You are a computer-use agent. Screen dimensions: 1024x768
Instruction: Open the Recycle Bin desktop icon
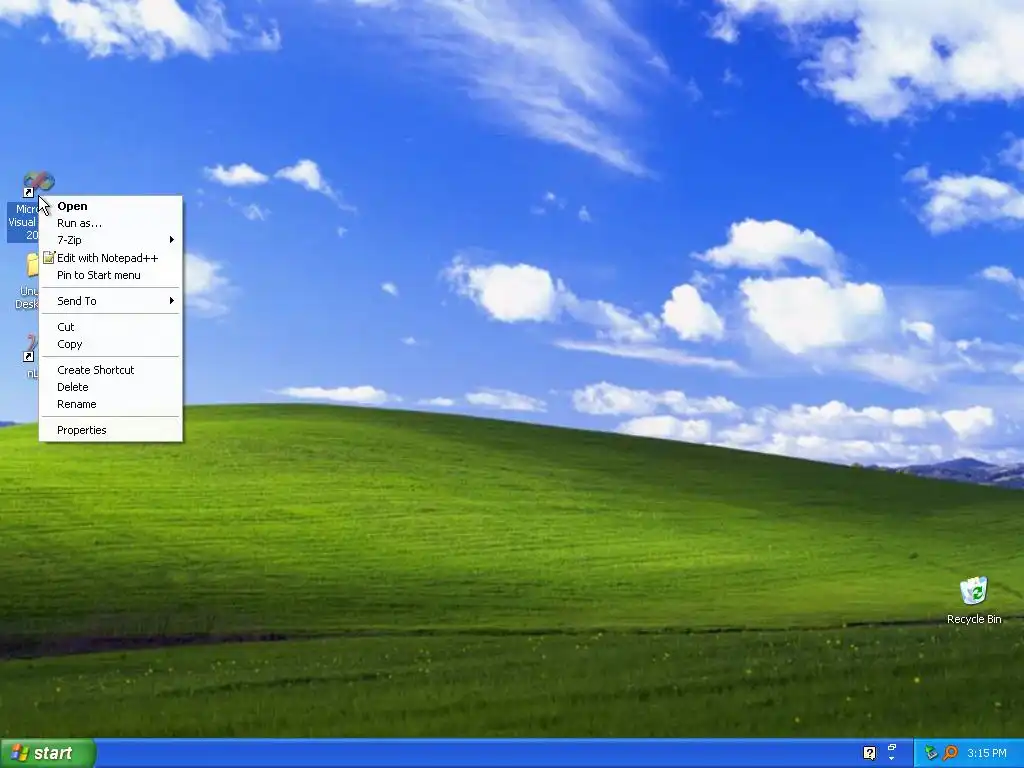(974, 591)
